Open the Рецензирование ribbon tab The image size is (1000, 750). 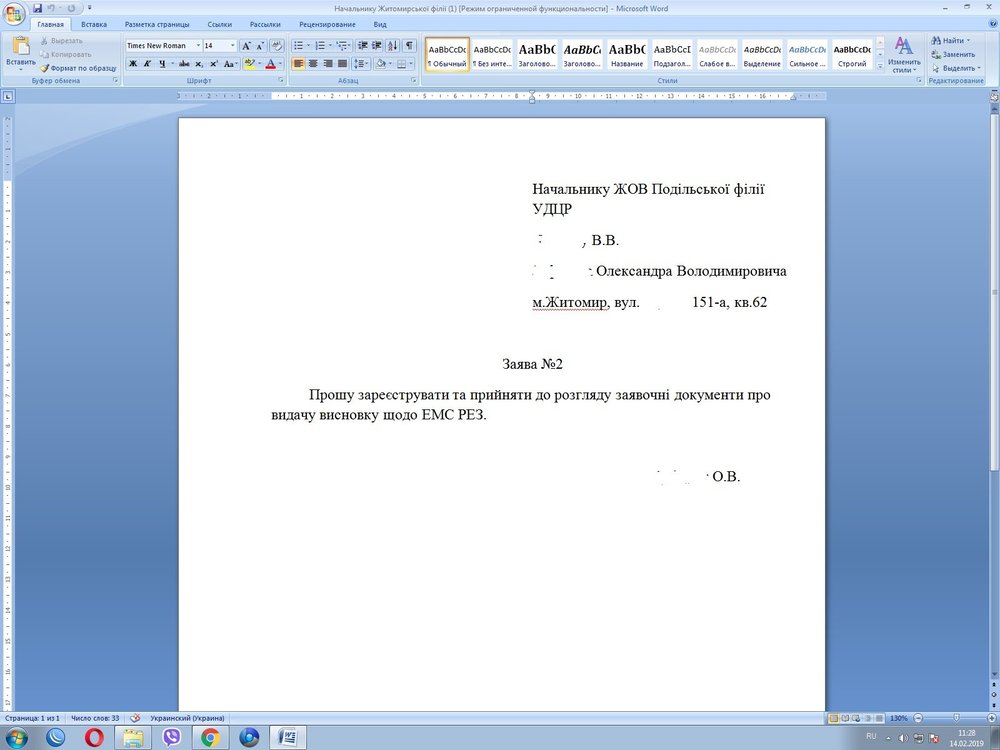(327, 24)
